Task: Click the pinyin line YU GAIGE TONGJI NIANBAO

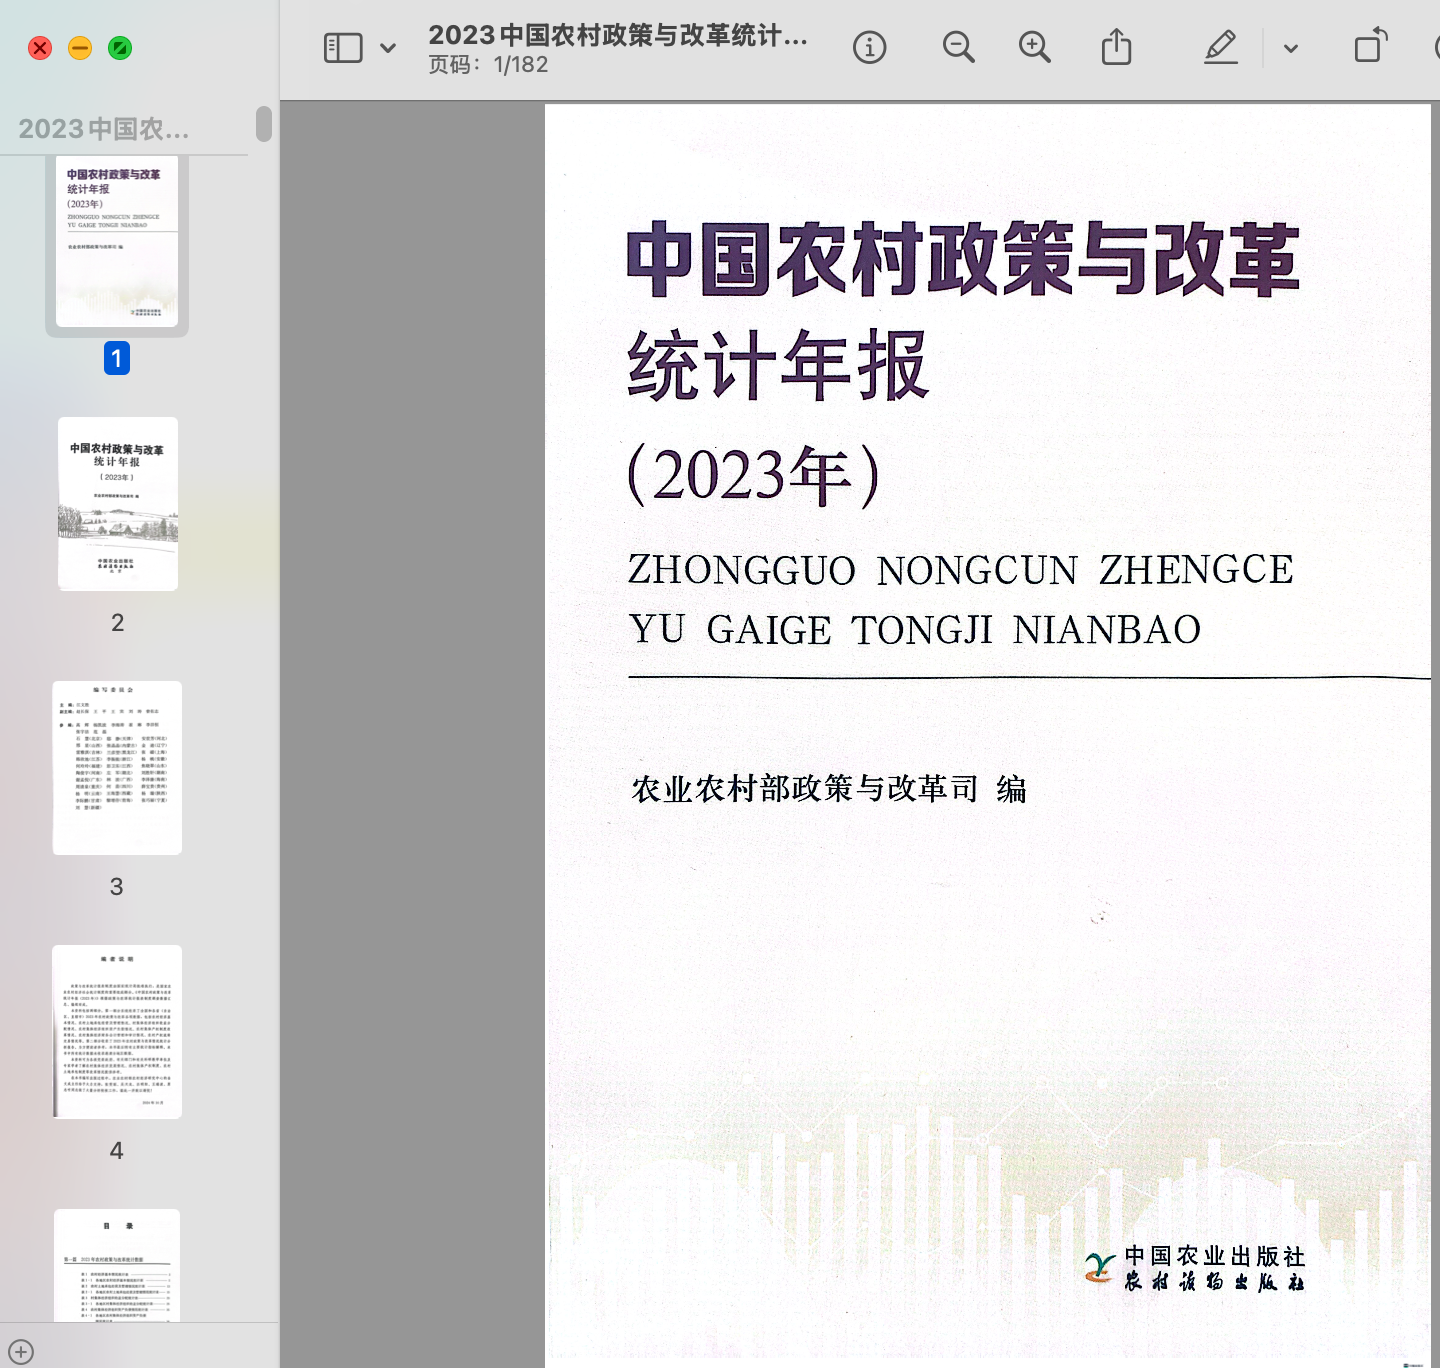Action: [915, 630]
